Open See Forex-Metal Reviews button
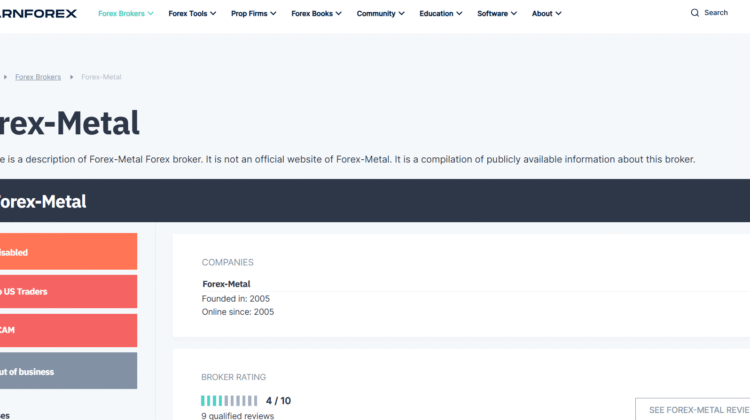The image size is (750, 420). click(695, 409)
